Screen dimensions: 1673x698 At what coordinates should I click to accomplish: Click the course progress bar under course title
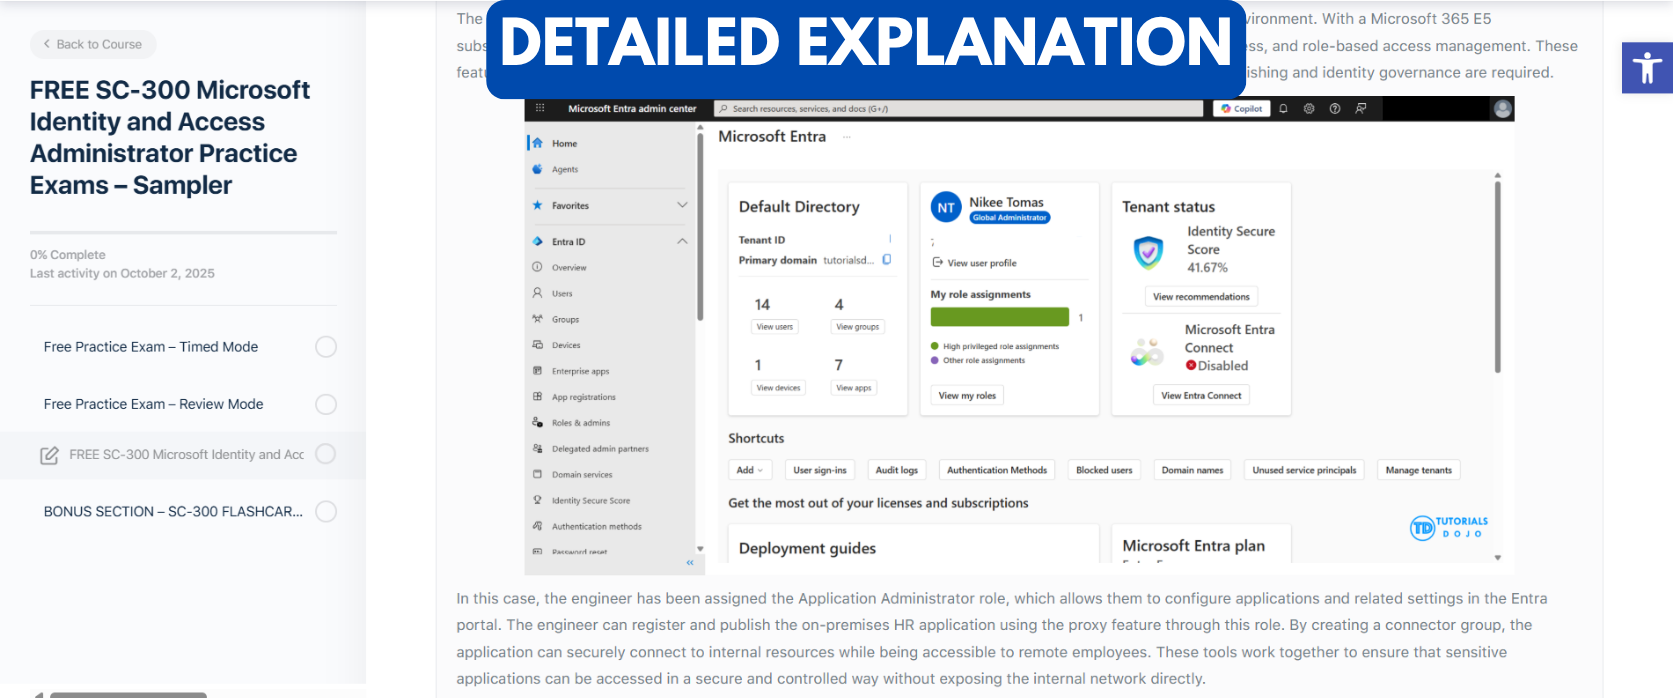pyautogui.click(x=183, y=232)
